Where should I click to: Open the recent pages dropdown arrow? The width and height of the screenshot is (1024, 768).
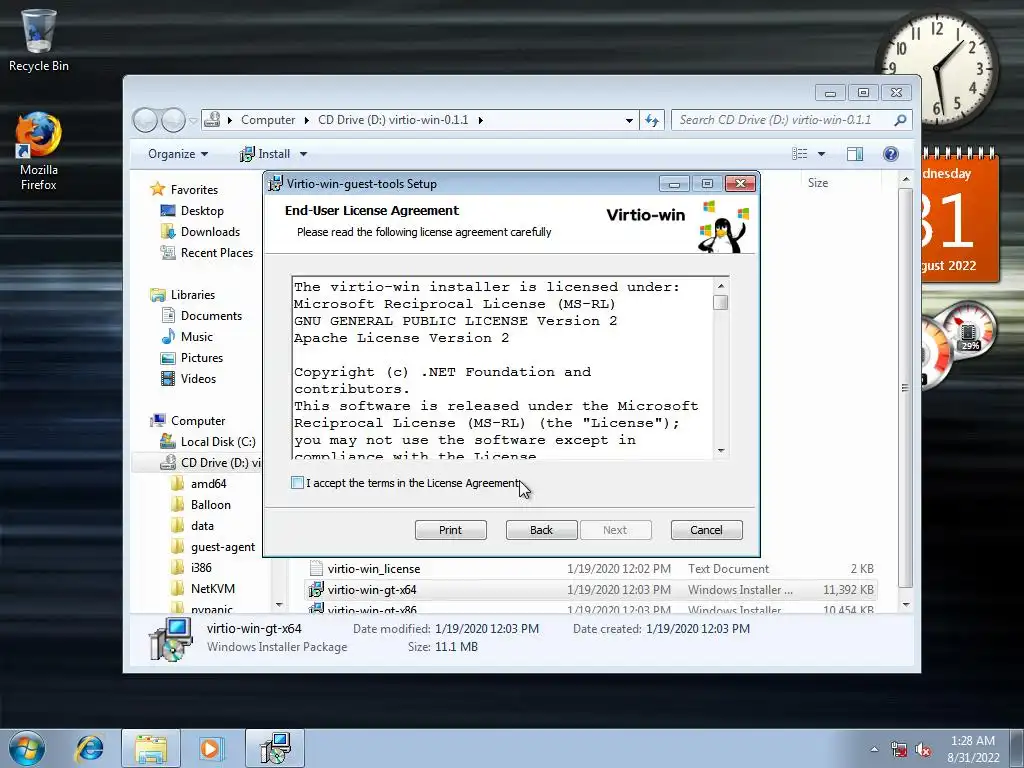click(x=193, y=121)
